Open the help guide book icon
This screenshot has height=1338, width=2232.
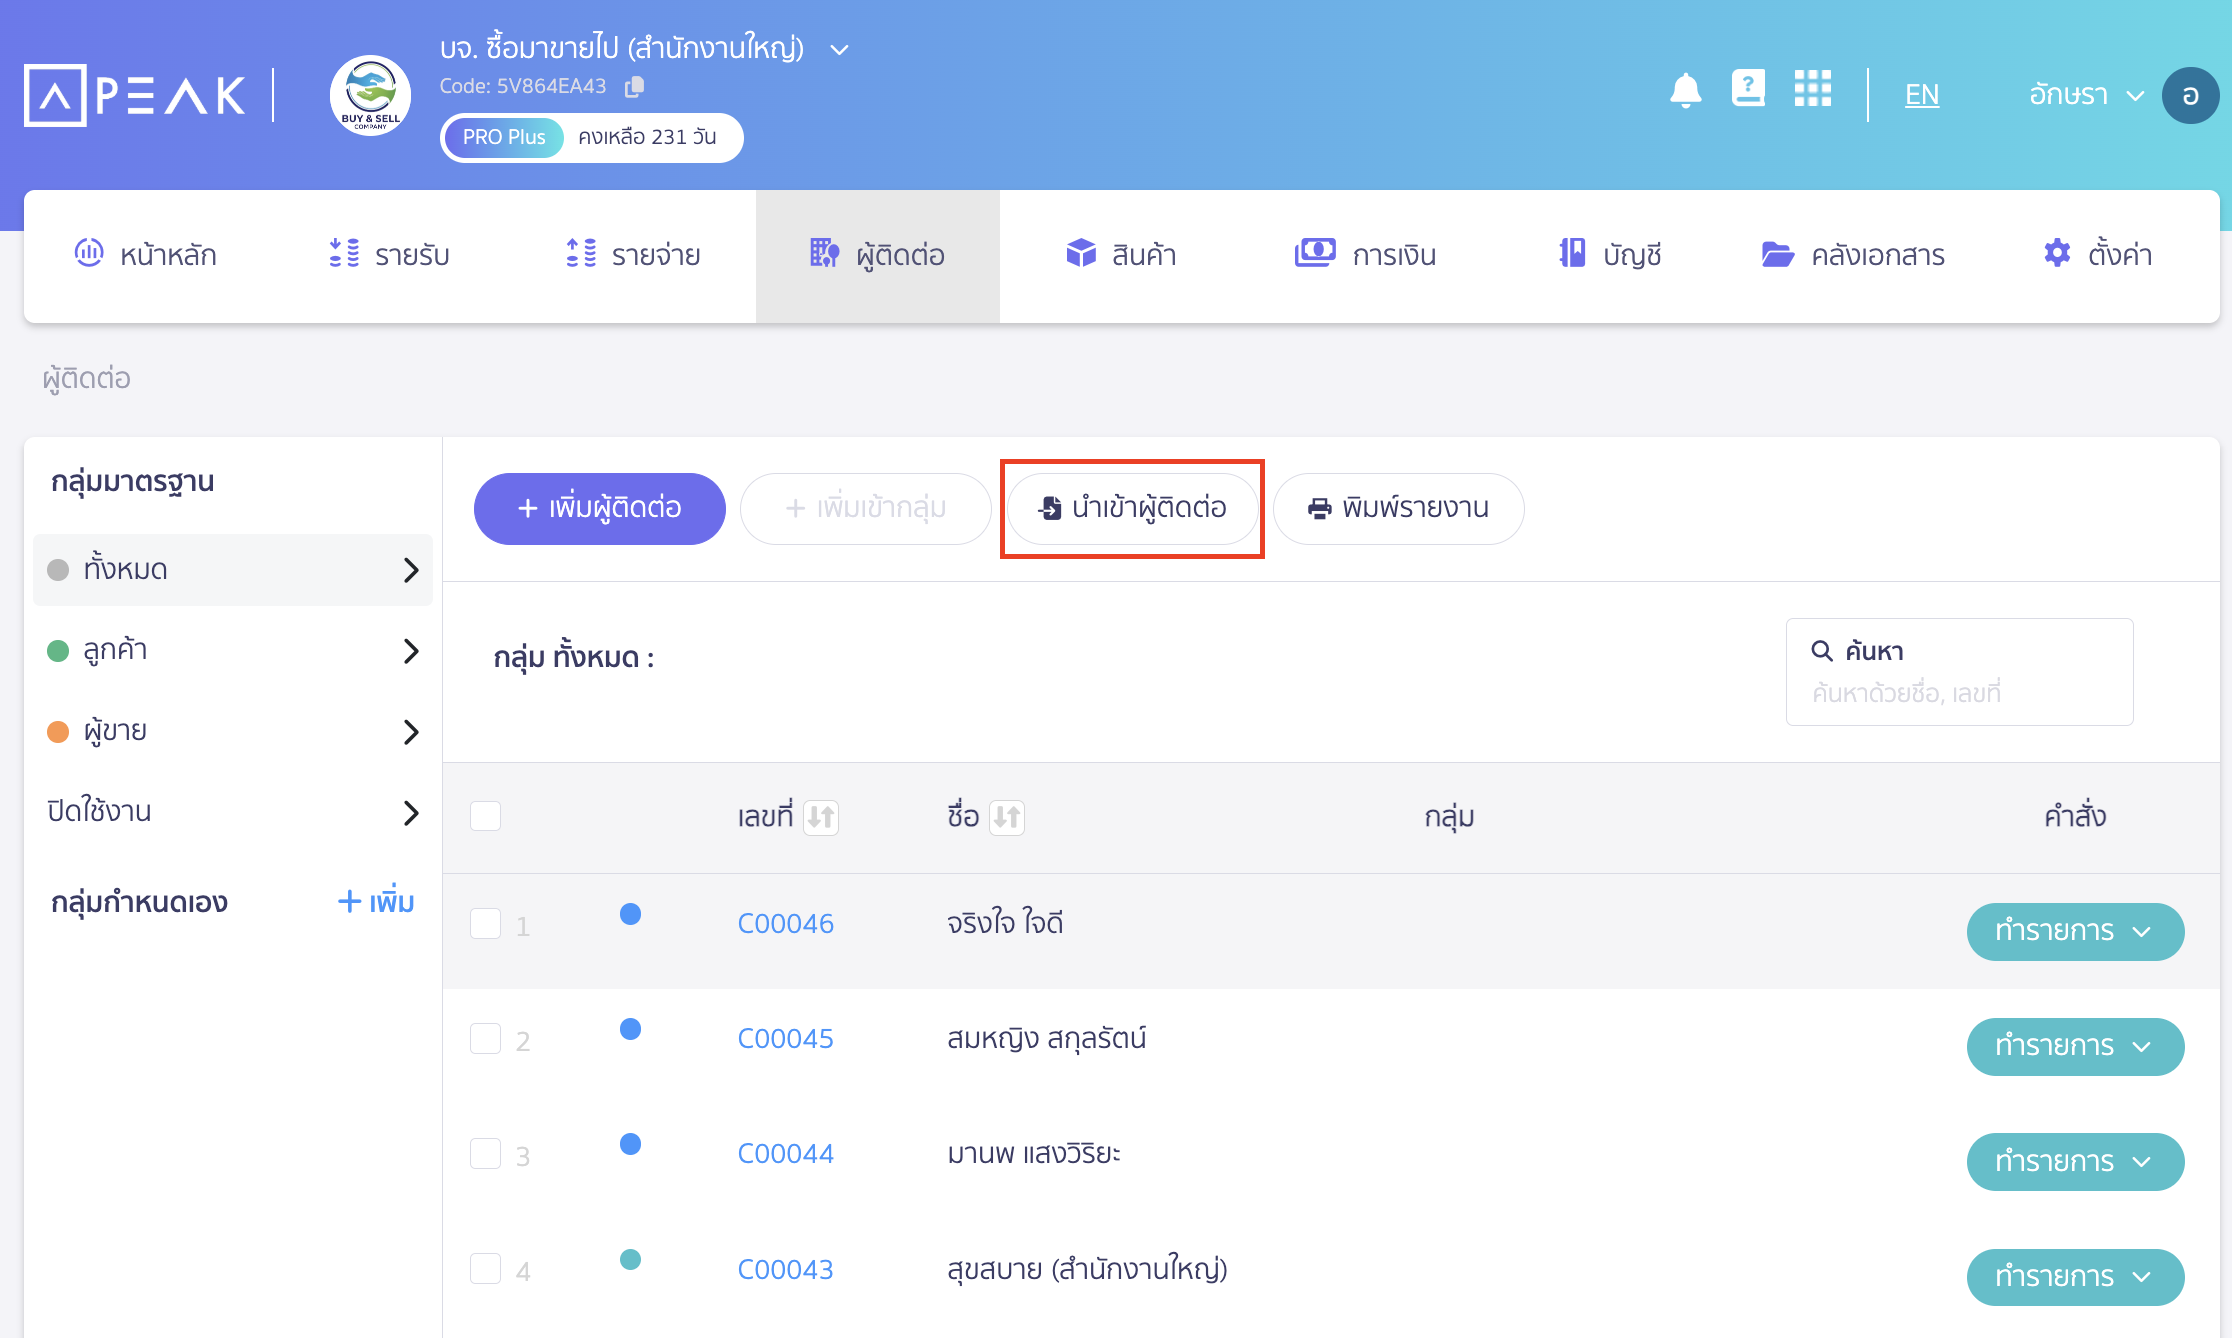1747,88
